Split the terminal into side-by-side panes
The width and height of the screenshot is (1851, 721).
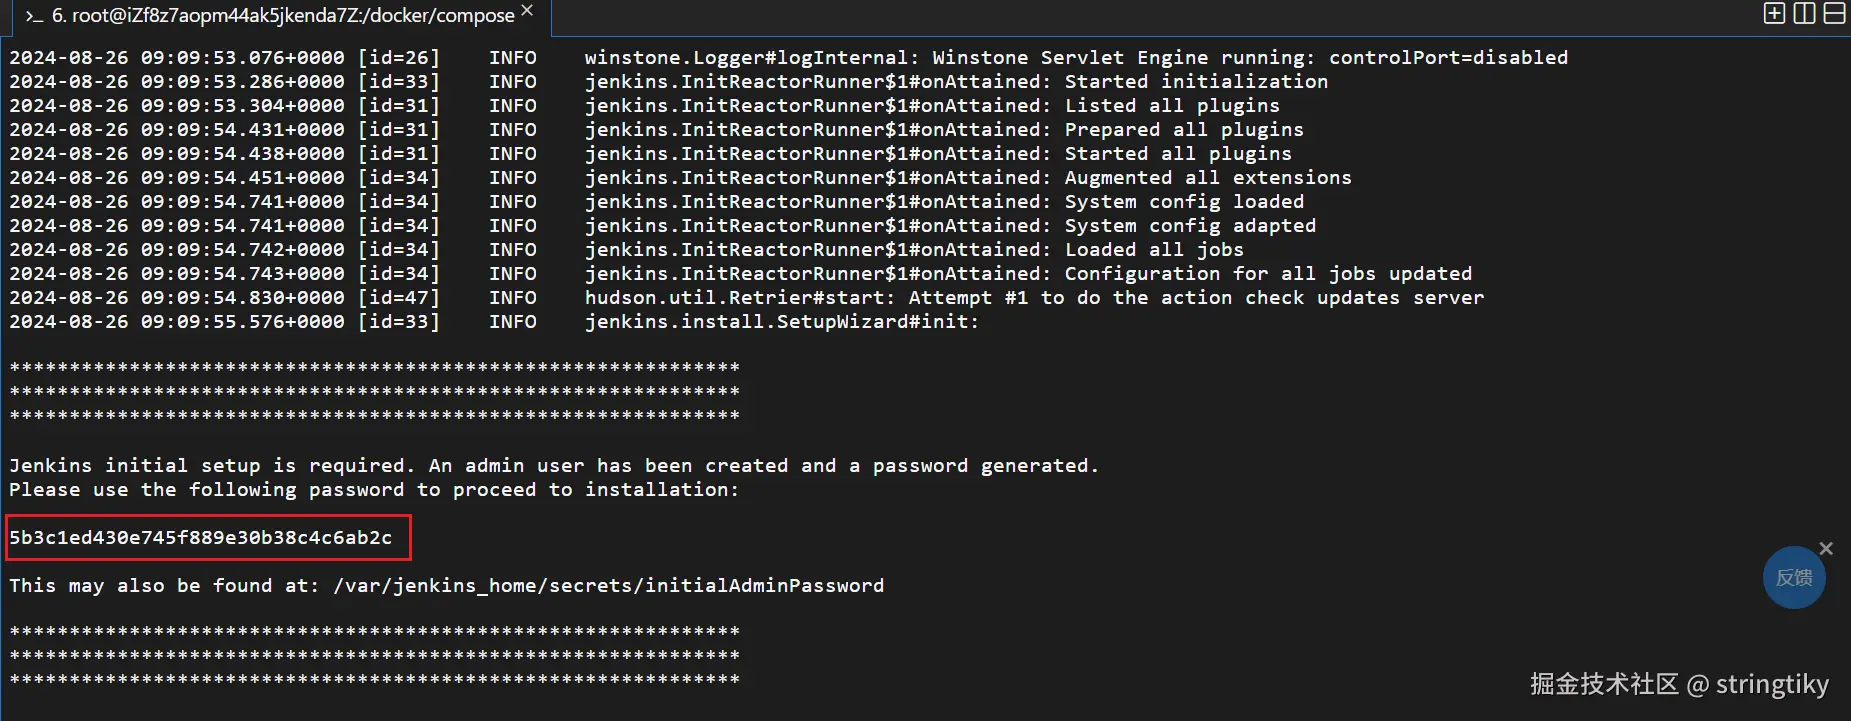tap(1804, 13)
